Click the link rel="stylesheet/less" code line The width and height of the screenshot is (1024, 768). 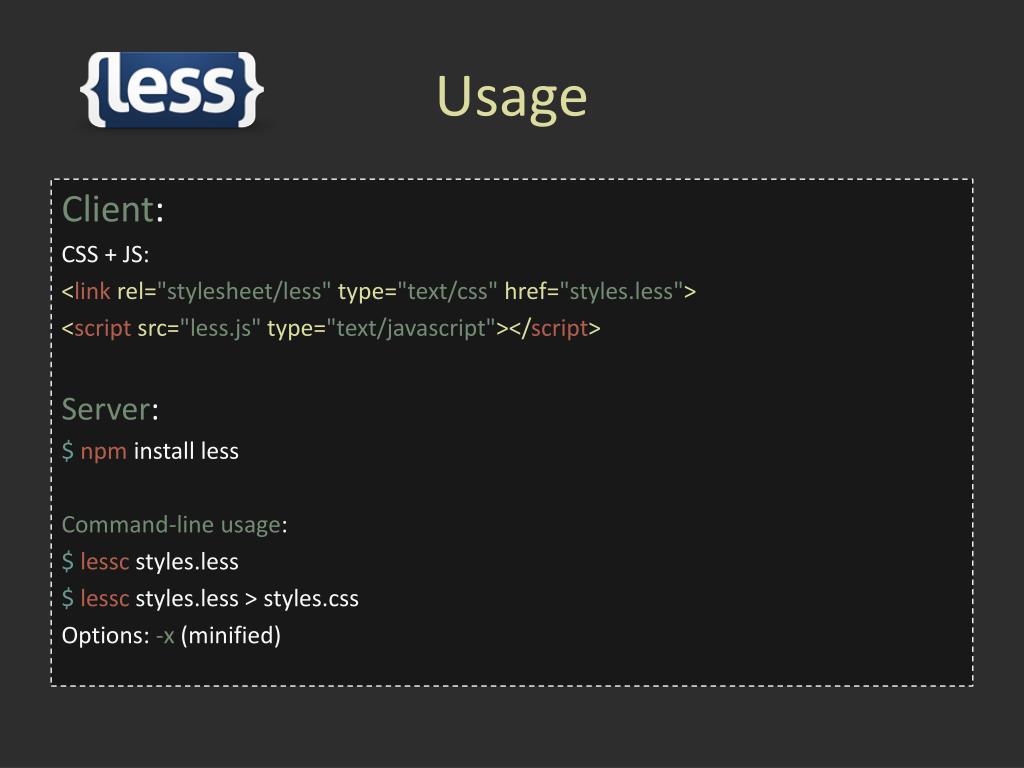[379, 291]
